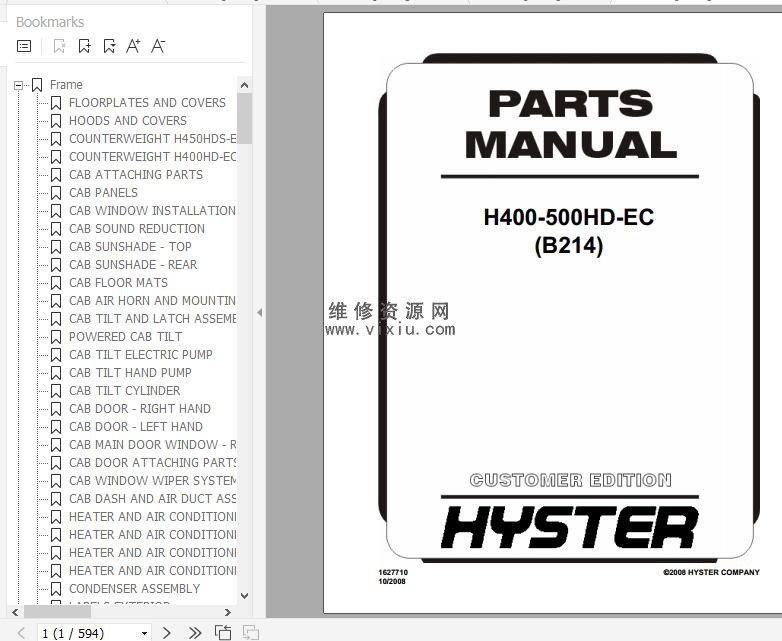Select CAB MAIN DOOR WINDOW bookmark
Image resolution: width=782 pixels, height=641 pixels.
click(153, 444)
